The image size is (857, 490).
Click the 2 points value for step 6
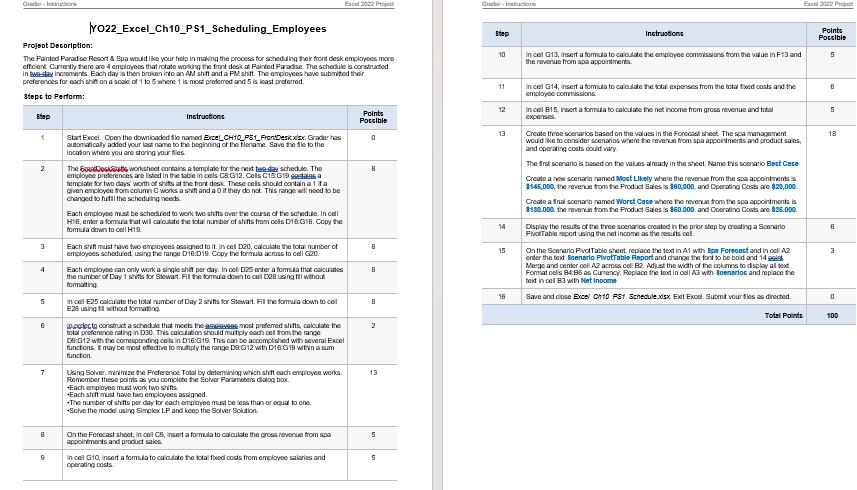click(x=373, y=326)
